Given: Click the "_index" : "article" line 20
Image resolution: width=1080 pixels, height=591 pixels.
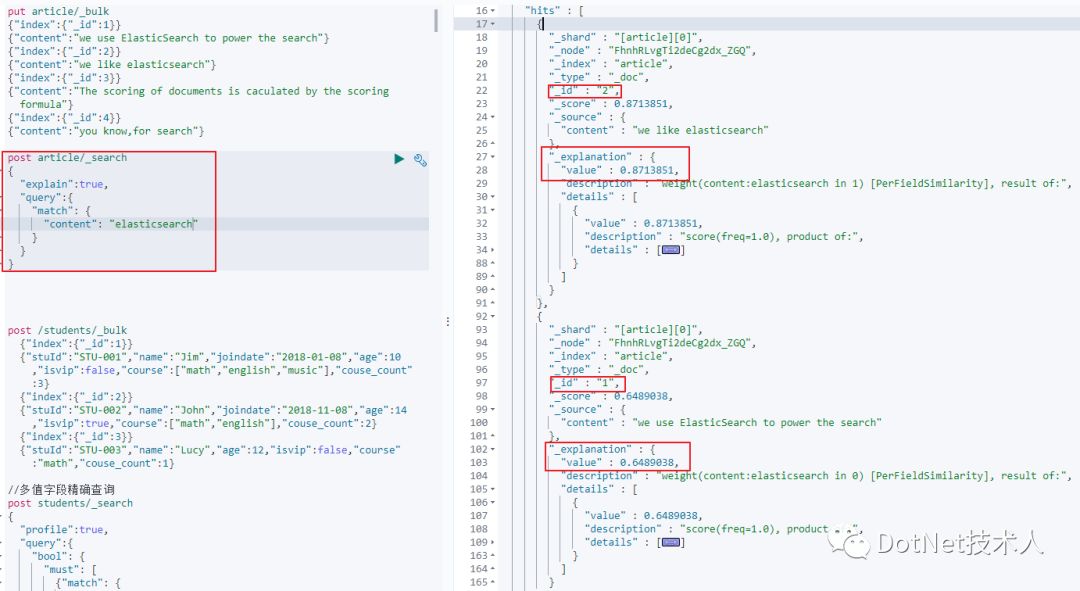Looking at the screenshot, I should pyautogui.click(x=611, y=64).
